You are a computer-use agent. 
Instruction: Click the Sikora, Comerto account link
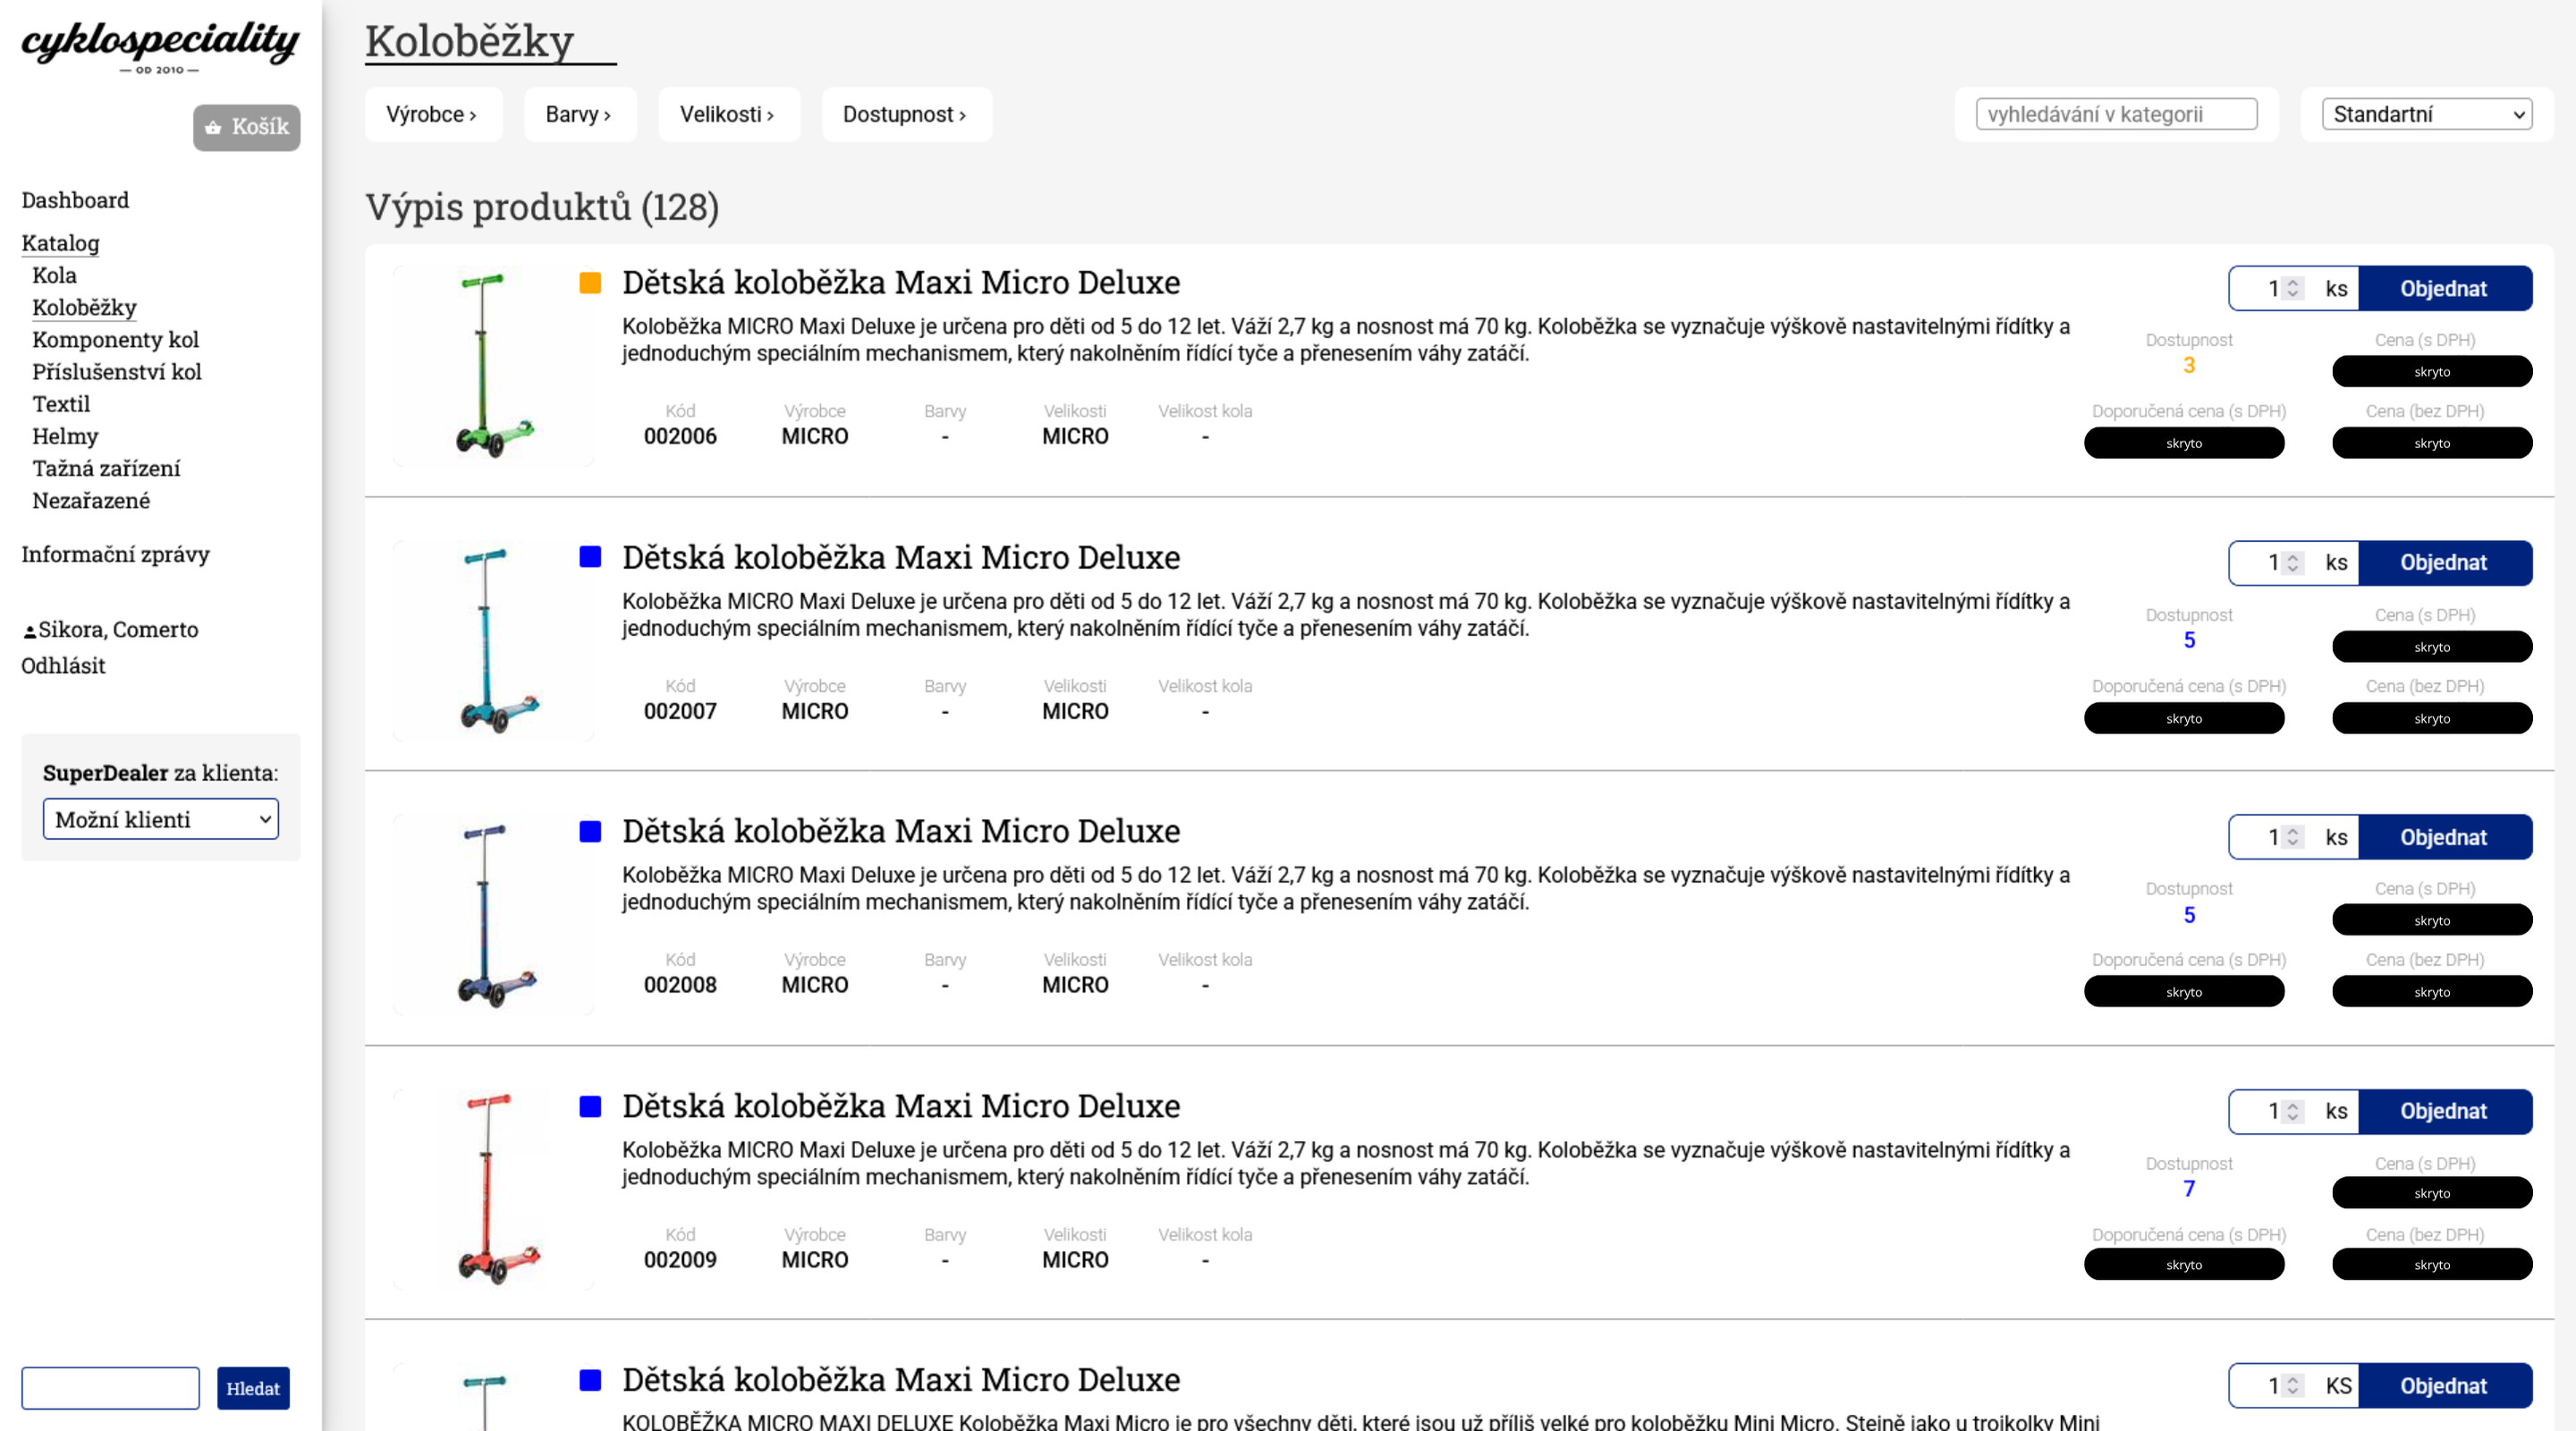pos(118,630)
